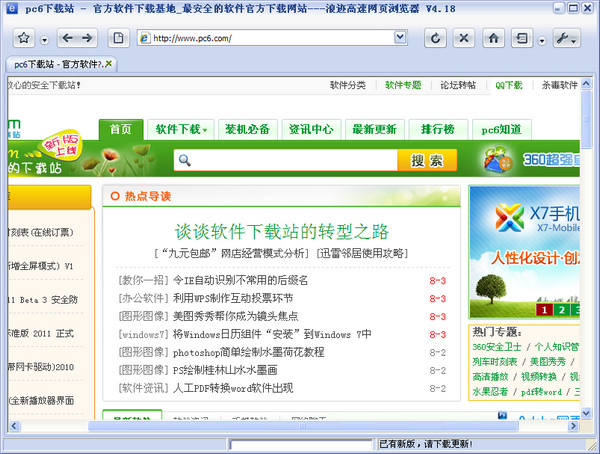Image resolution: width=600 pixels, height=454 pixels.
Task: Click the back arrow button
Action: 67,39
